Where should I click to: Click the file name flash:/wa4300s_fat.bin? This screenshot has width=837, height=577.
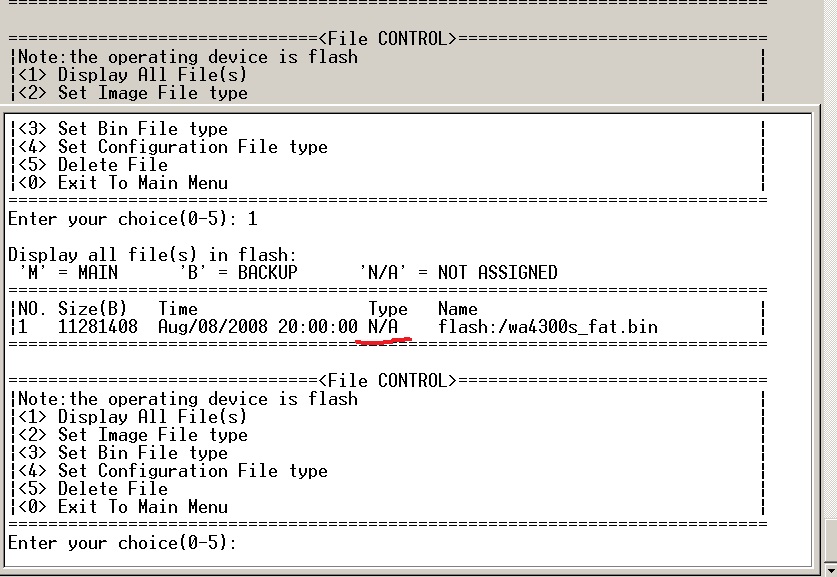pyautogui.click(x=547, y=327)
